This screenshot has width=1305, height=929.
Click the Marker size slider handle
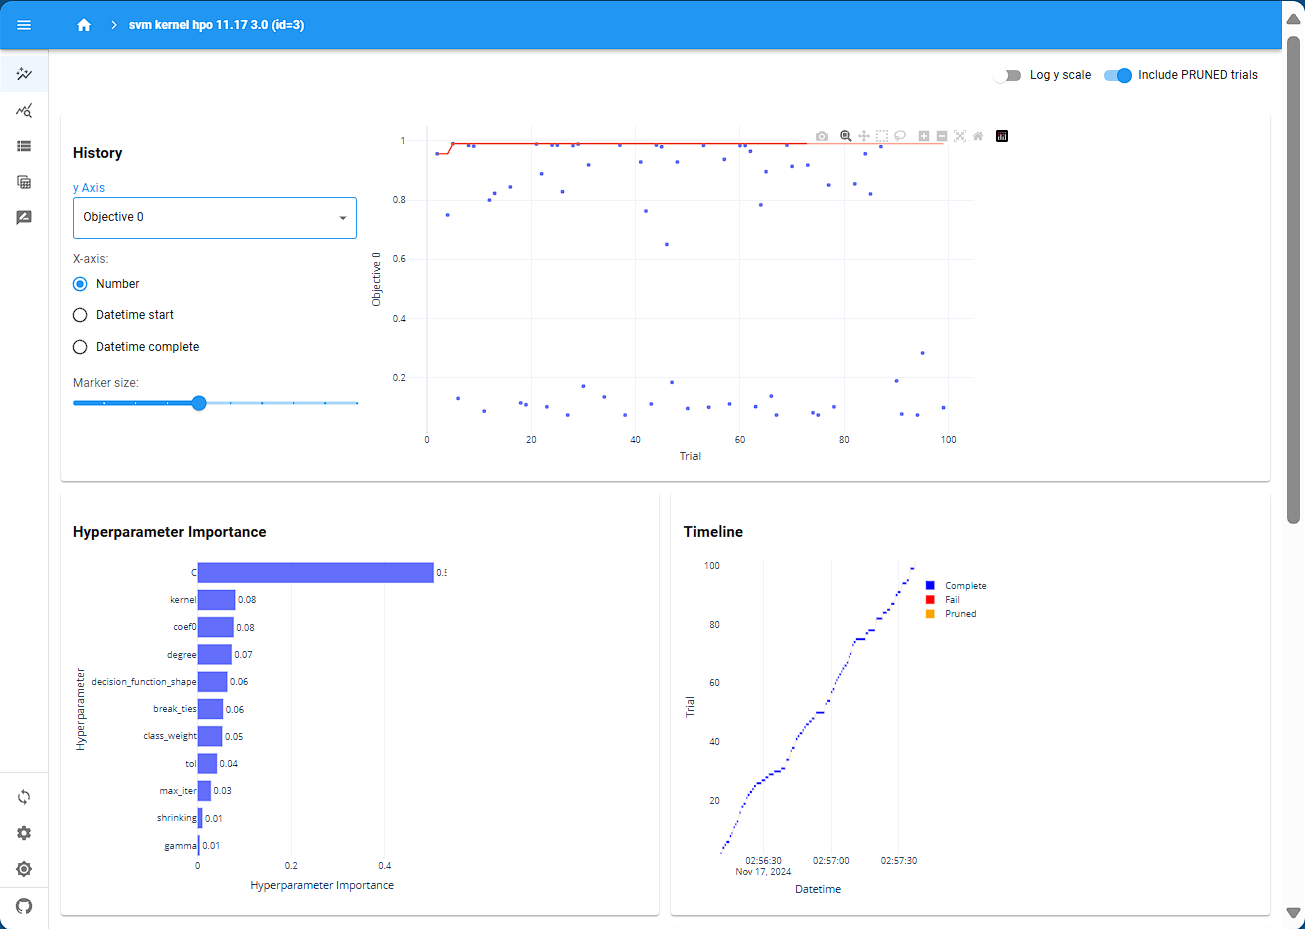pyautogui.click(x=199, y=403)
